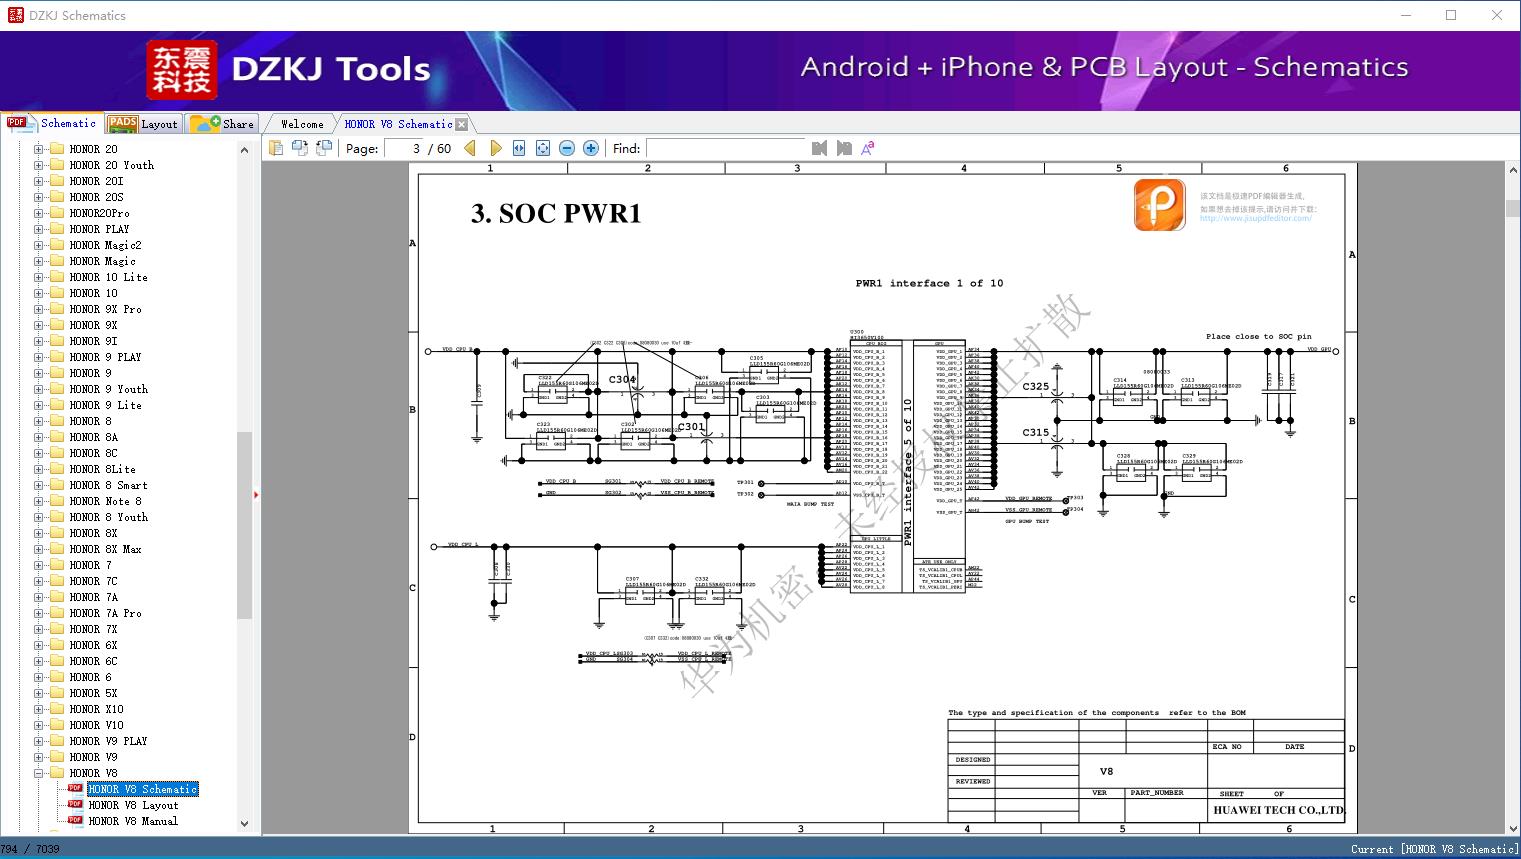Select the HONOR 7A Pro folder
The image size is (1521, 859).
point(105,613)
